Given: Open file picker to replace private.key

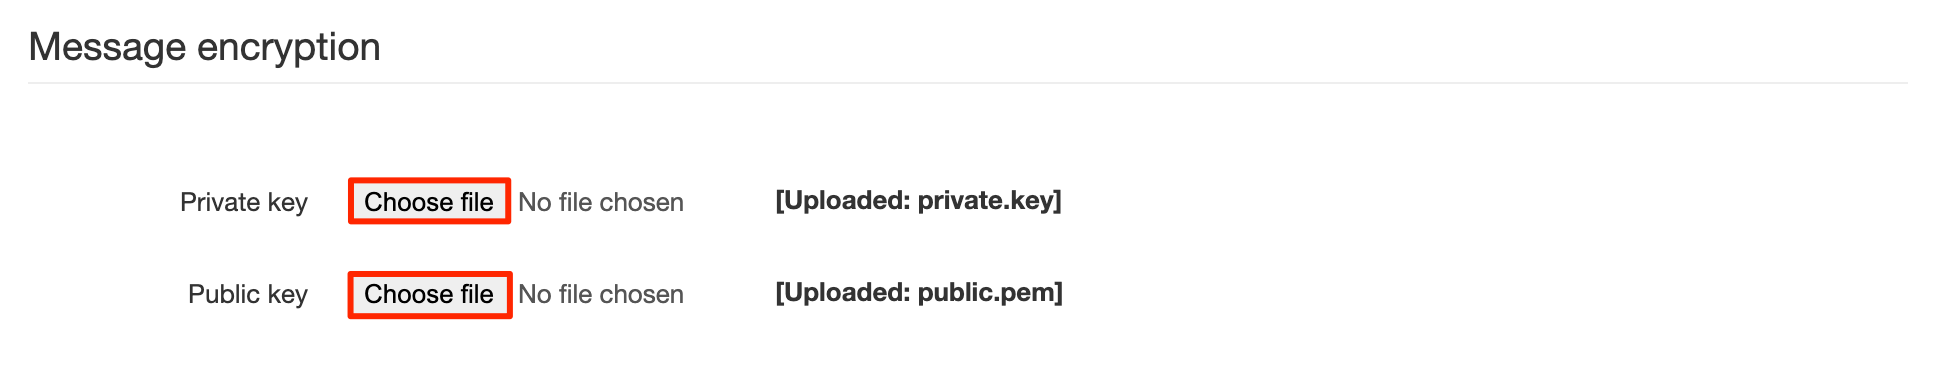Looking at the screenshot, I should pyautogui.click(x=429, y=202).
